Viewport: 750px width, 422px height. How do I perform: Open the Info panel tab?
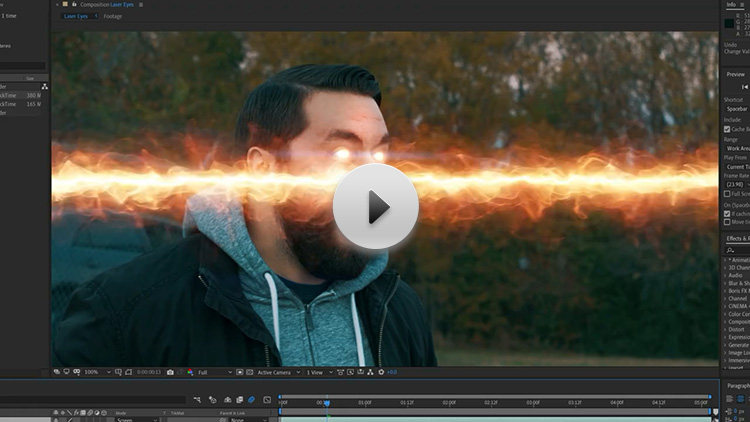731,4
